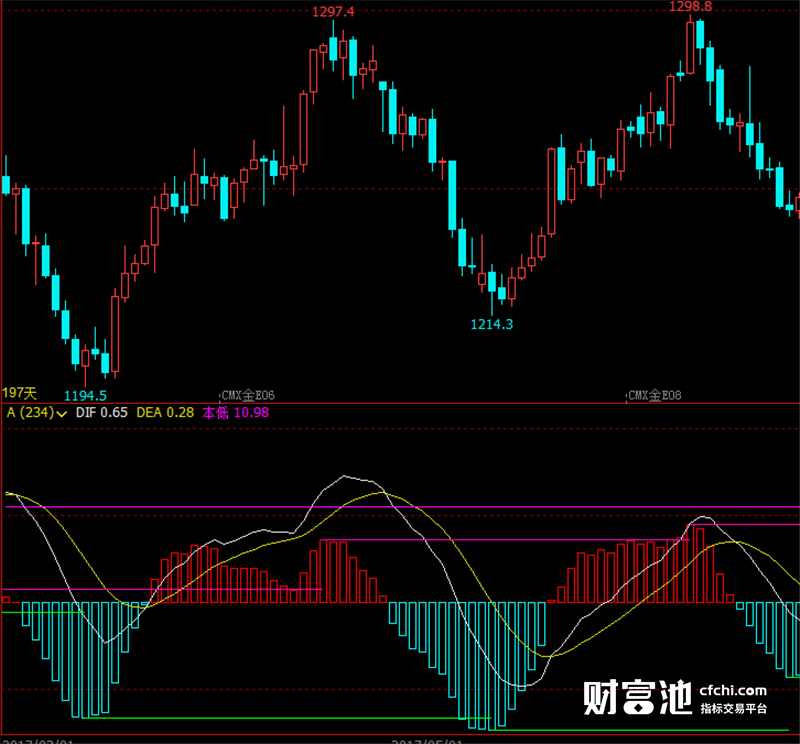Image resolution: width=800 pixels, height=744 pixels.
Task: Click the 1297.4 high price label
Action: 333,12
